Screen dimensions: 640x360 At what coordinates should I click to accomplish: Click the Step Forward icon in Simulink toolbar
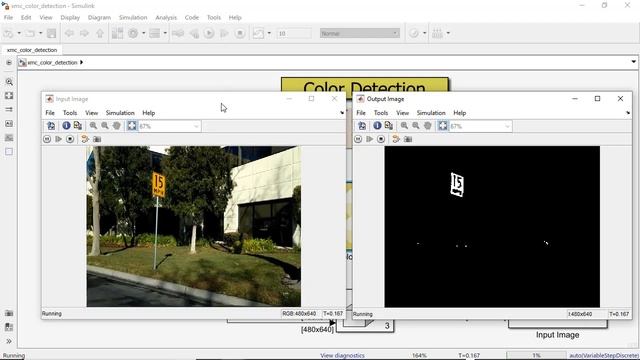[x=224, y=33]
